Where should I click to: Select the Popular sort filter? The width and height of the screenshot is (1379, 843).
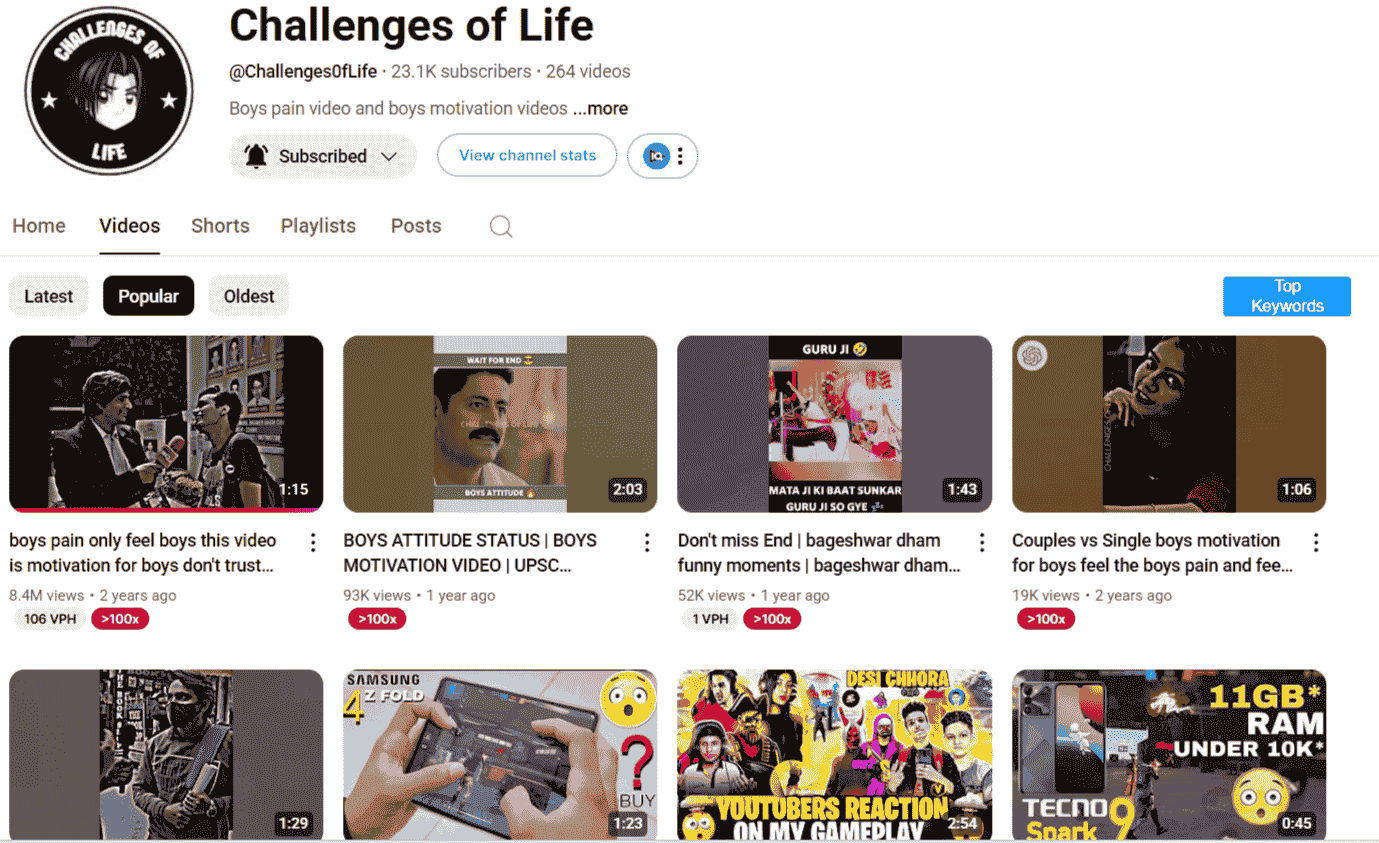point(148,296)
